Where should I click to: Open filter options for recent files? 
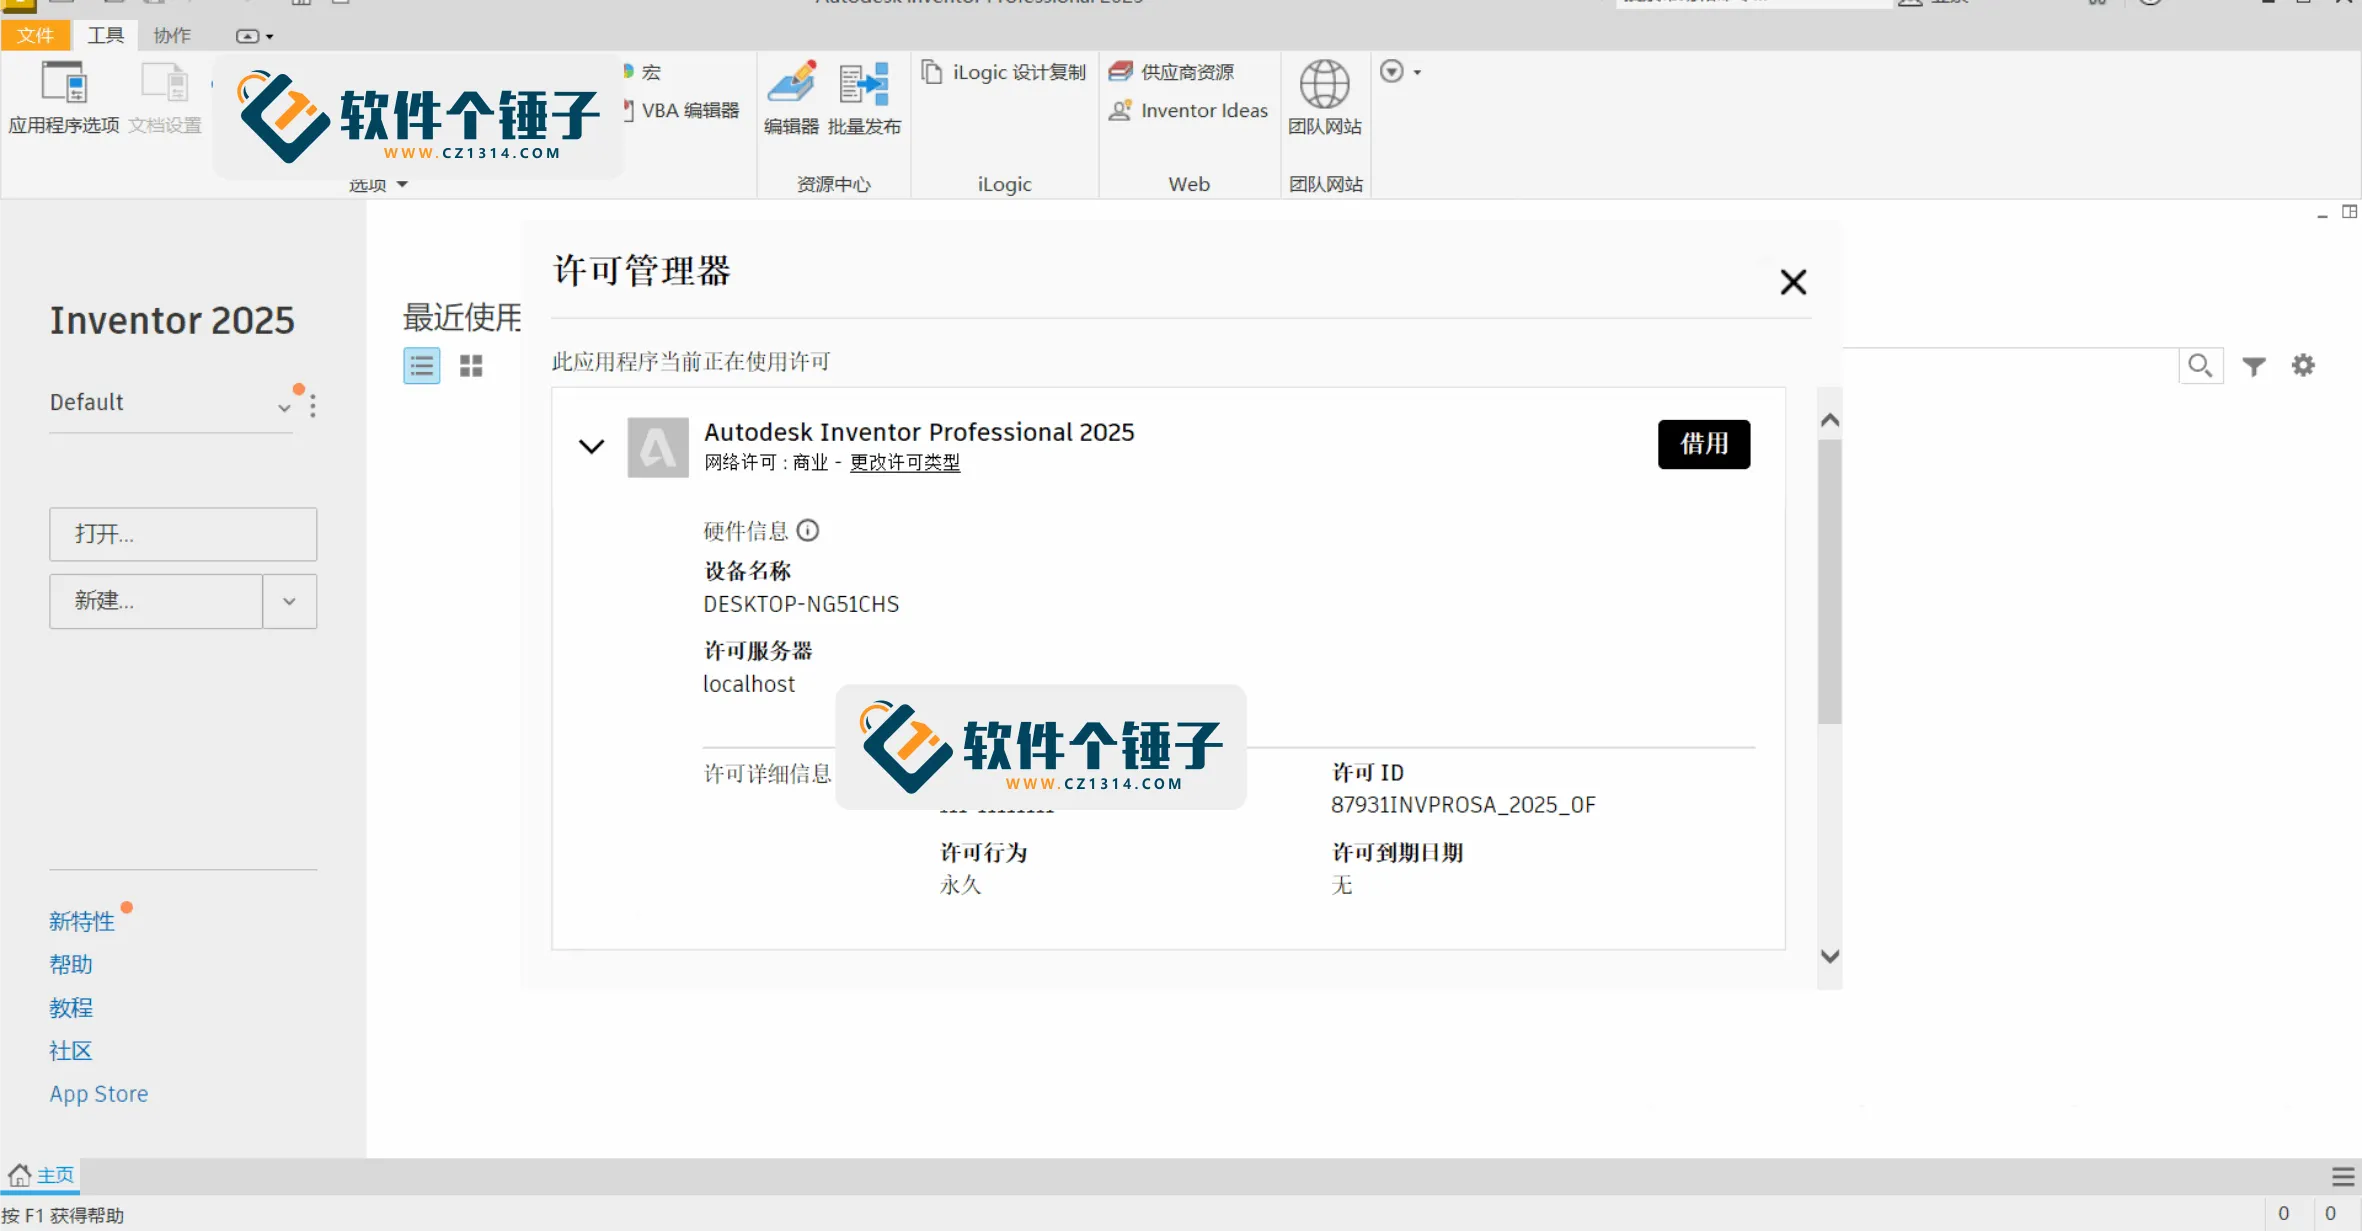tap(2254, 366)
